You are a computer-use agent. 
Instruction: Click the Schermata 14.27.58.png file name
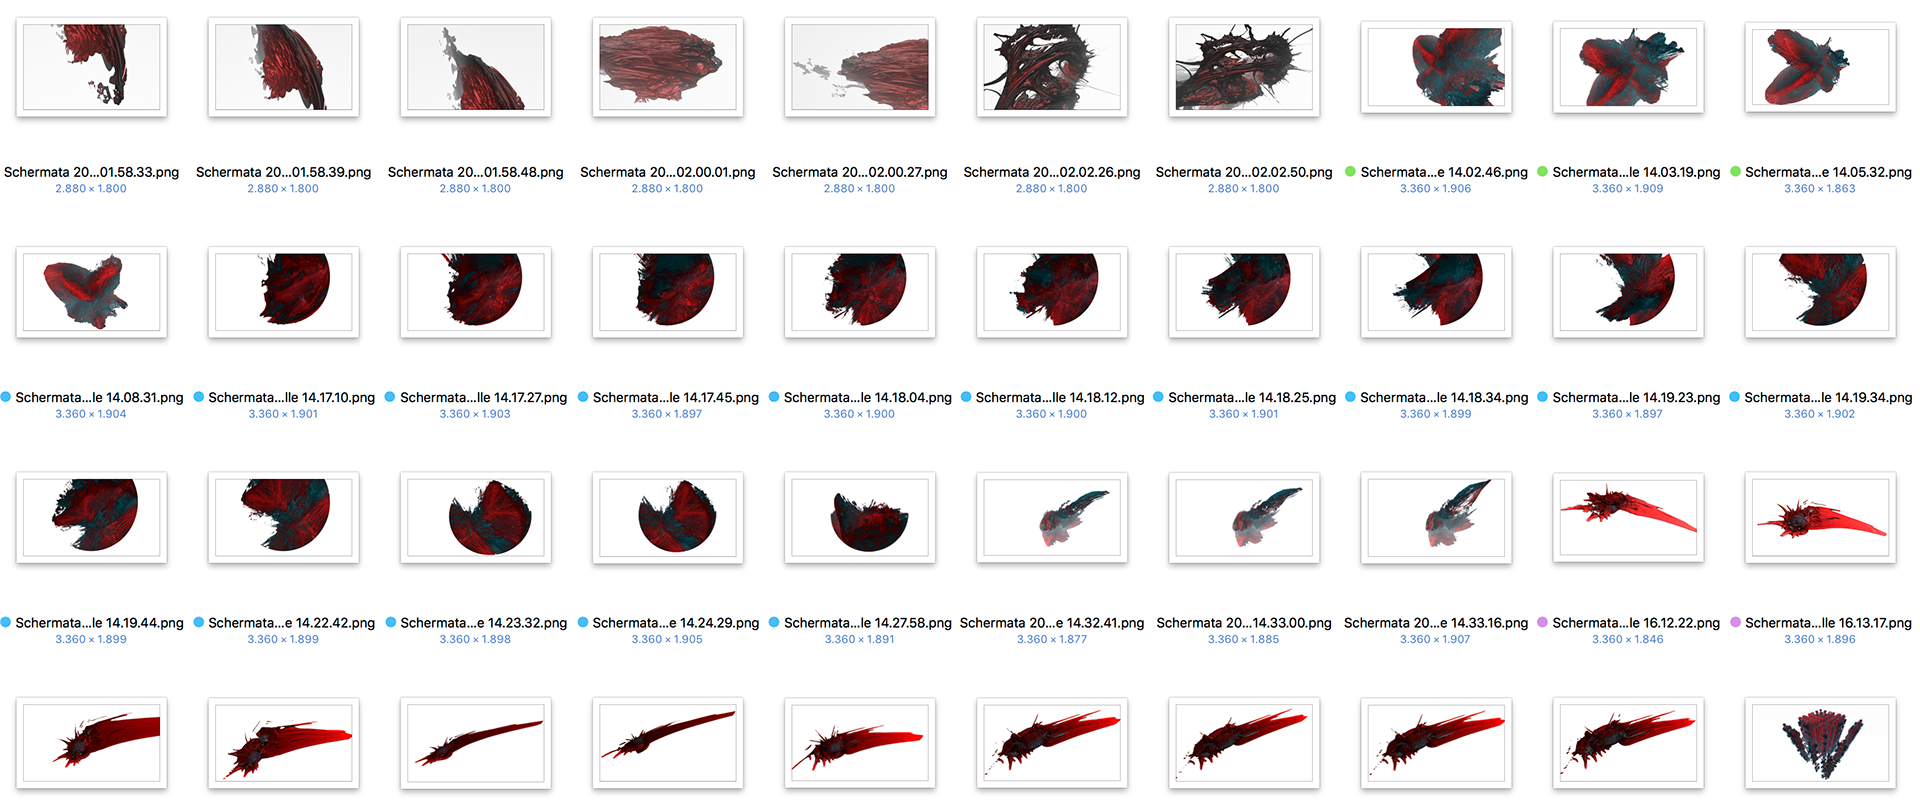point(868,623)
